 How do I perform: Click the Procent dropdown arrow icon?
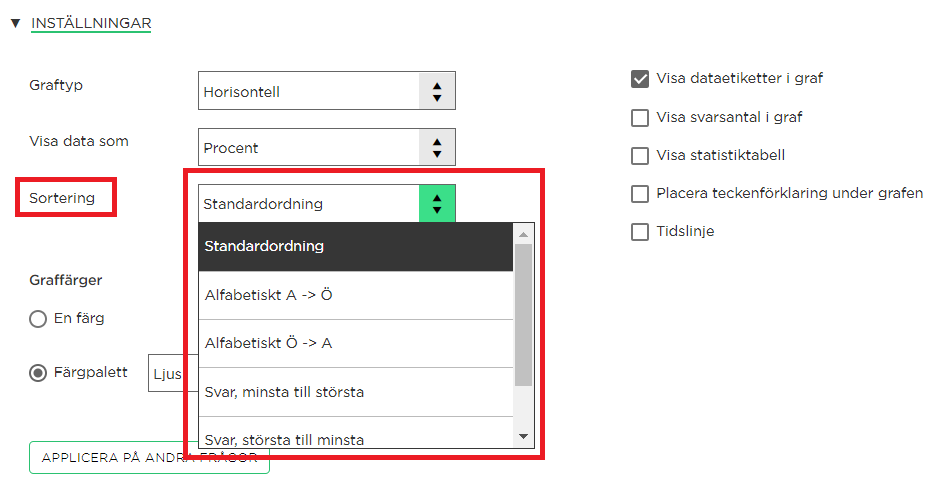coord(437,147)
